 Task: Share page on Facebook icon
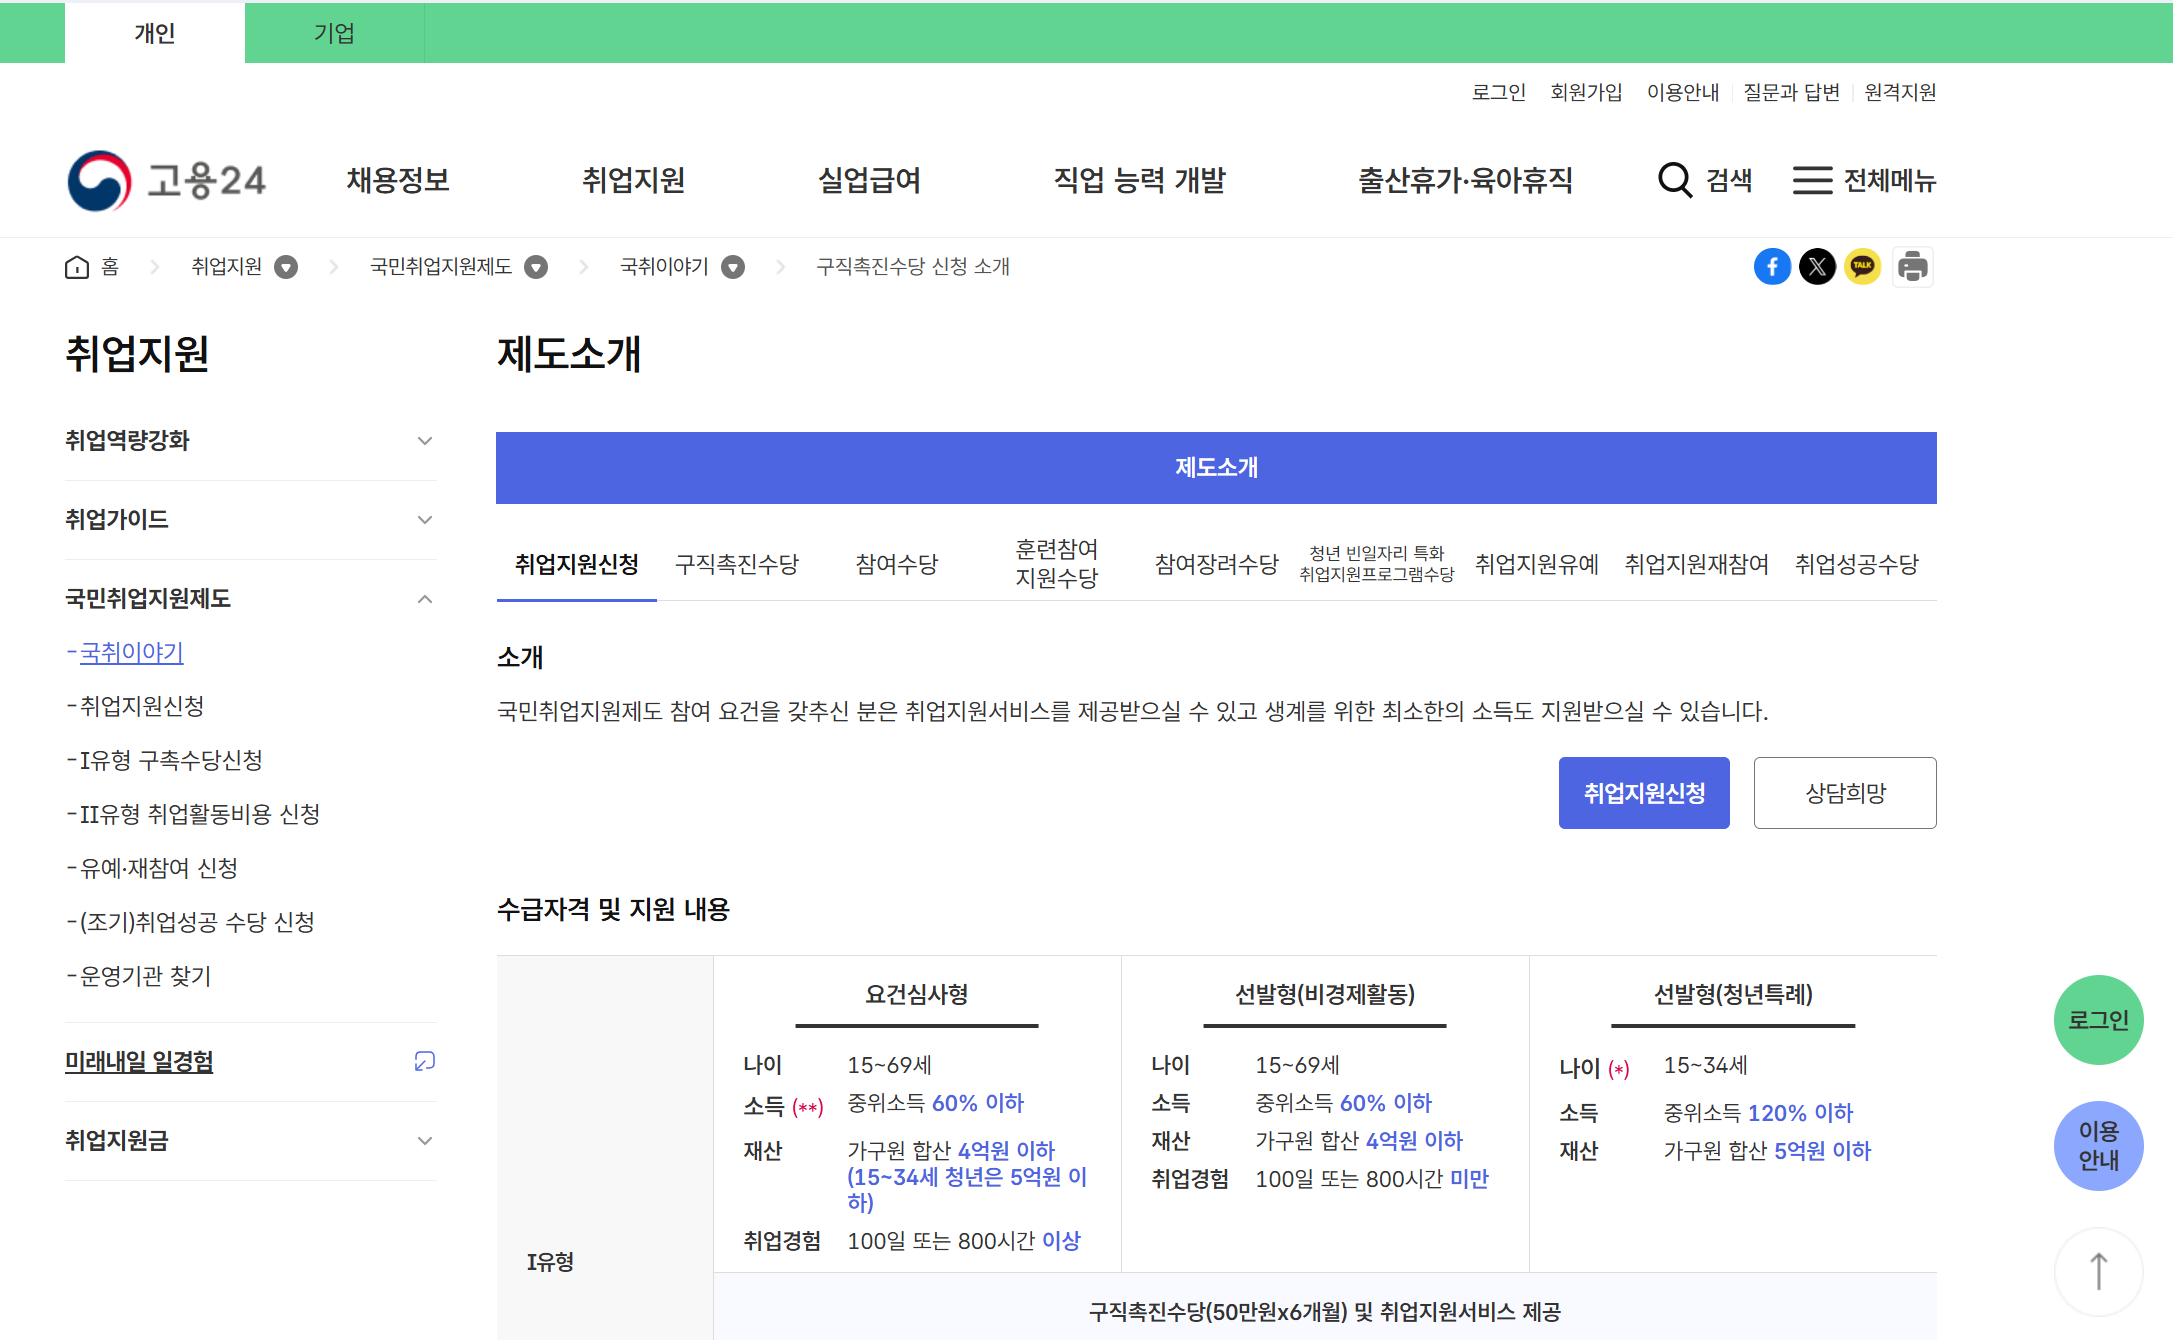1772,267
